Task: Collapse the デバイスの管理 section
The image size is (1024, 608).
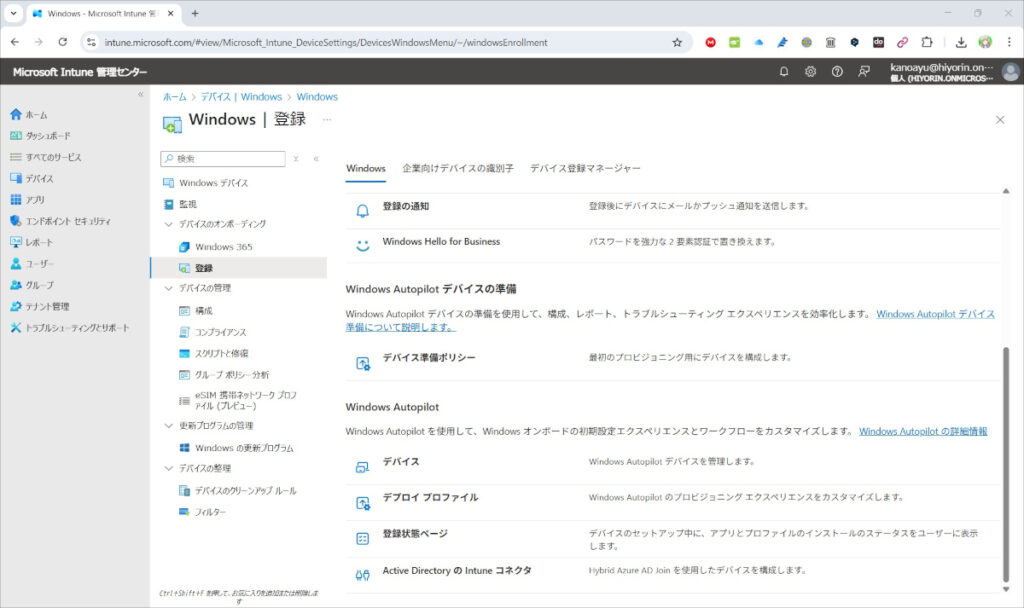Action: click(x=168, y=288)
